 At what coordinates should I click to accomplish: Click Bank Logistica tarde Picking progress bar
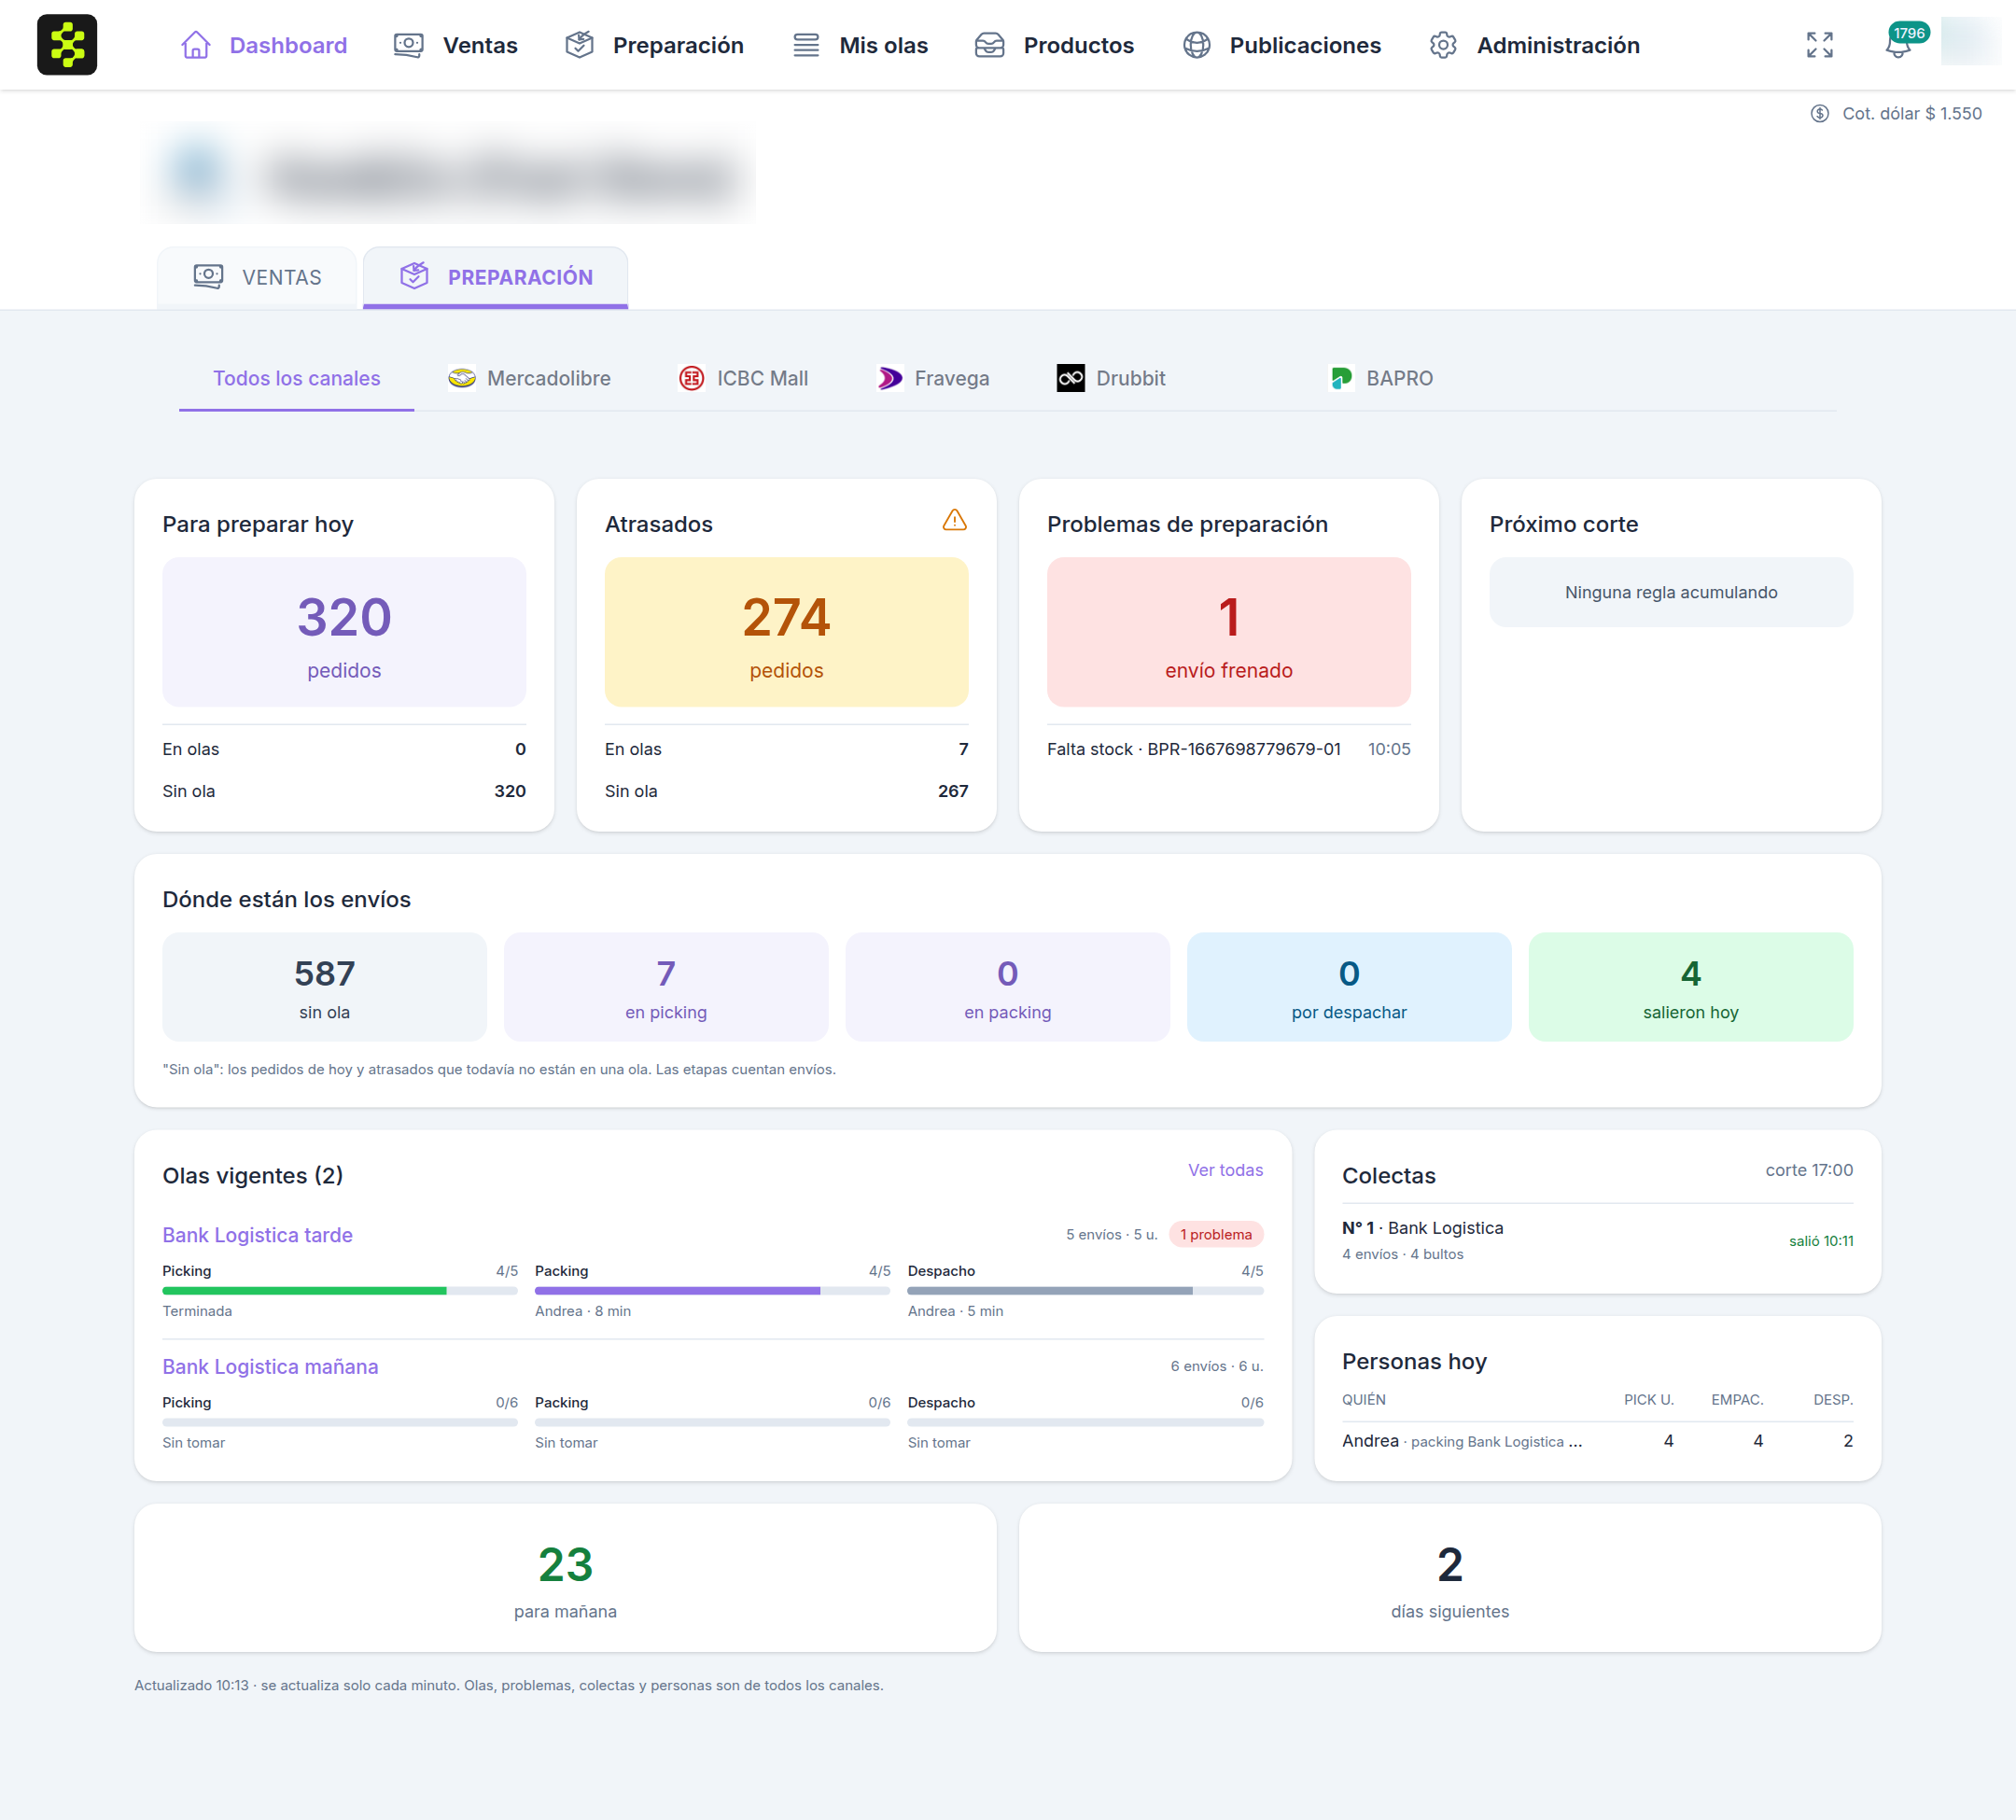[x=340, y=1291]
